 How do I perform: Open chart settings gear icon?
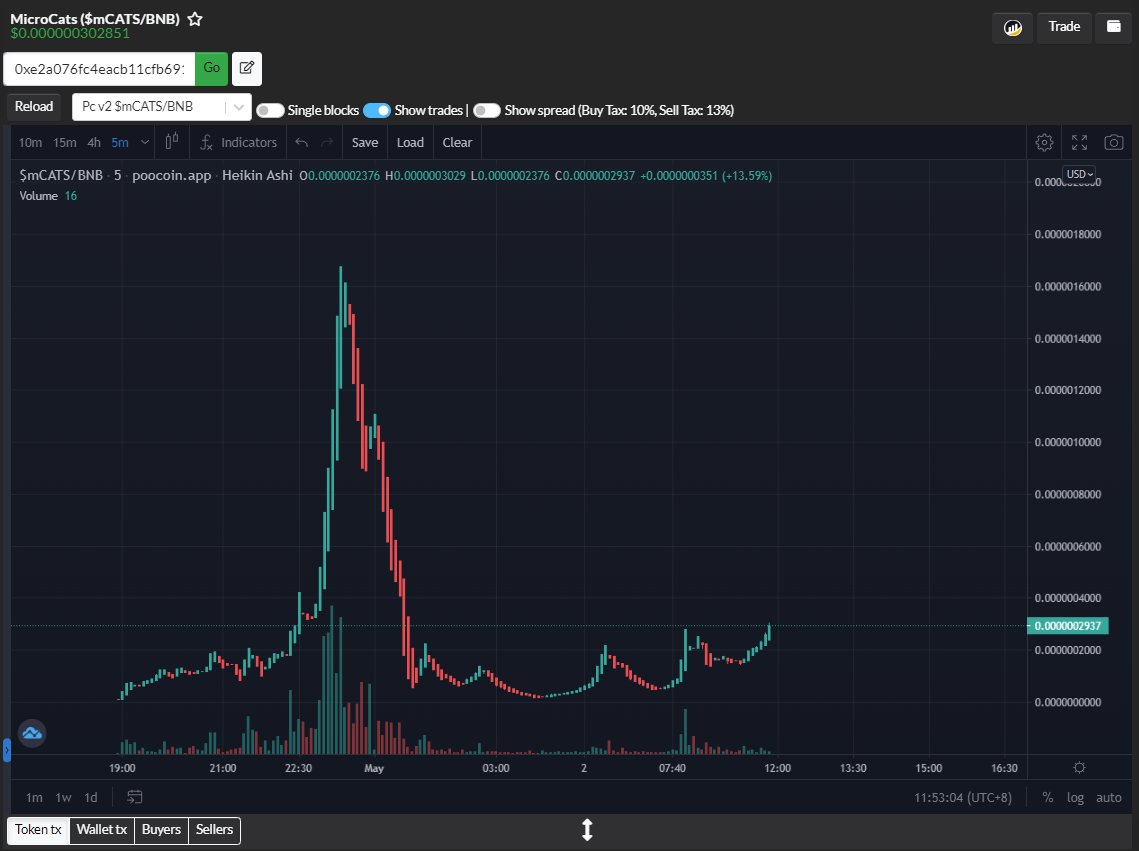tap(1044, 142)
